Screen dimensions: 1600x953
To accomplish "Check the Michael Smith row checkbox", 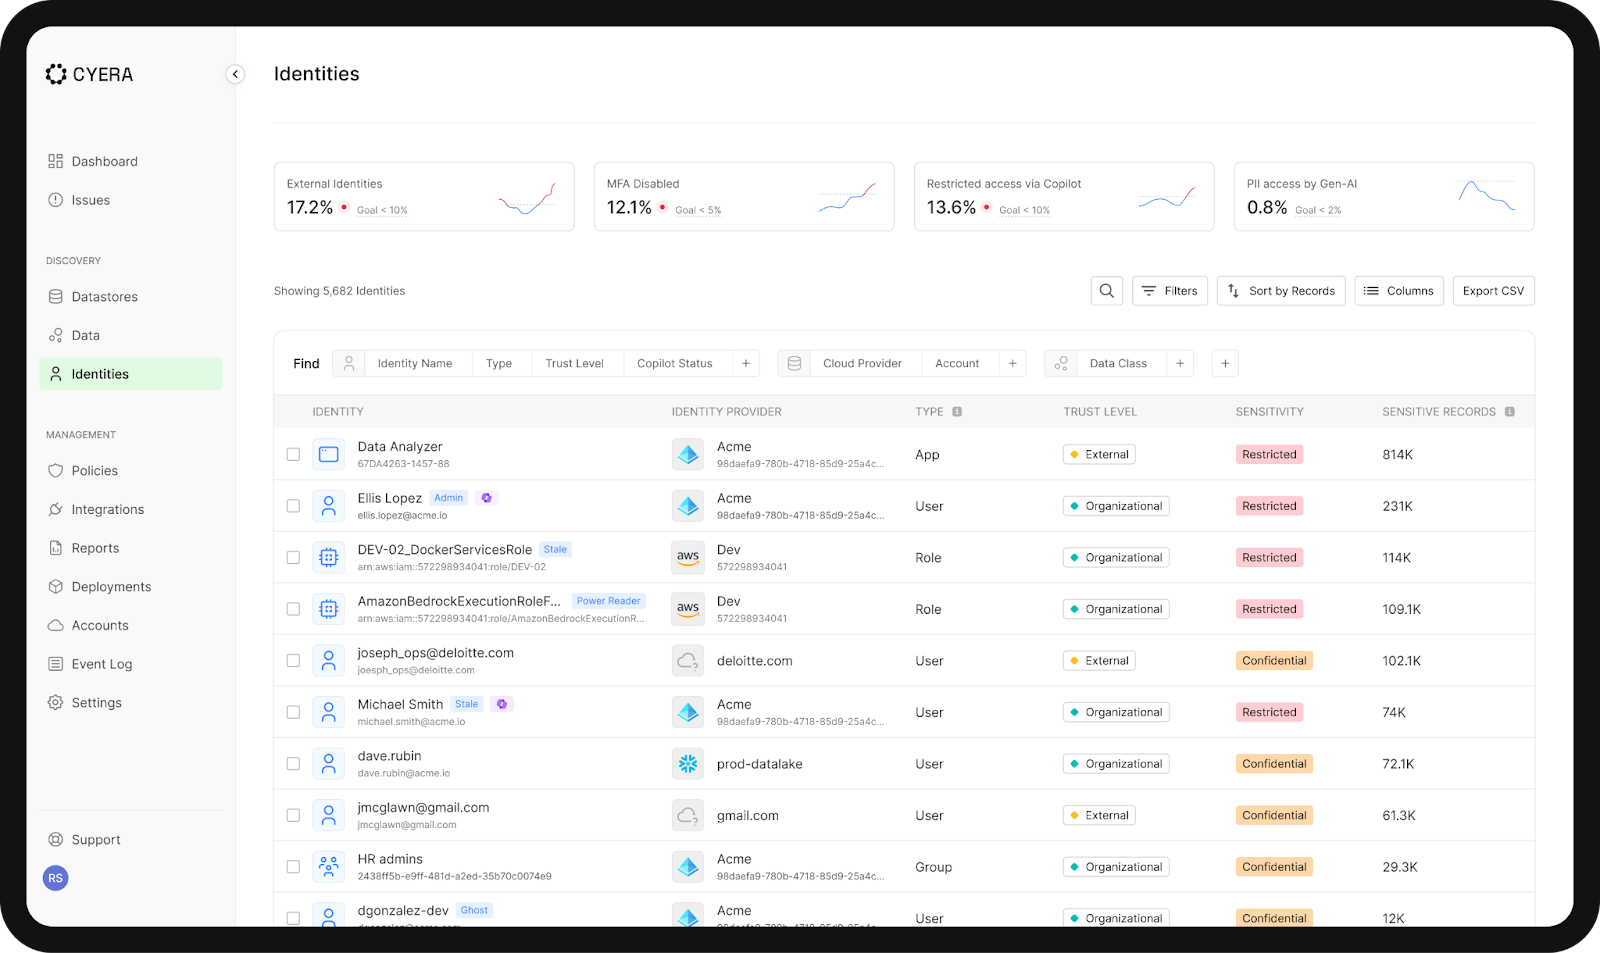I will click(293, 712).
